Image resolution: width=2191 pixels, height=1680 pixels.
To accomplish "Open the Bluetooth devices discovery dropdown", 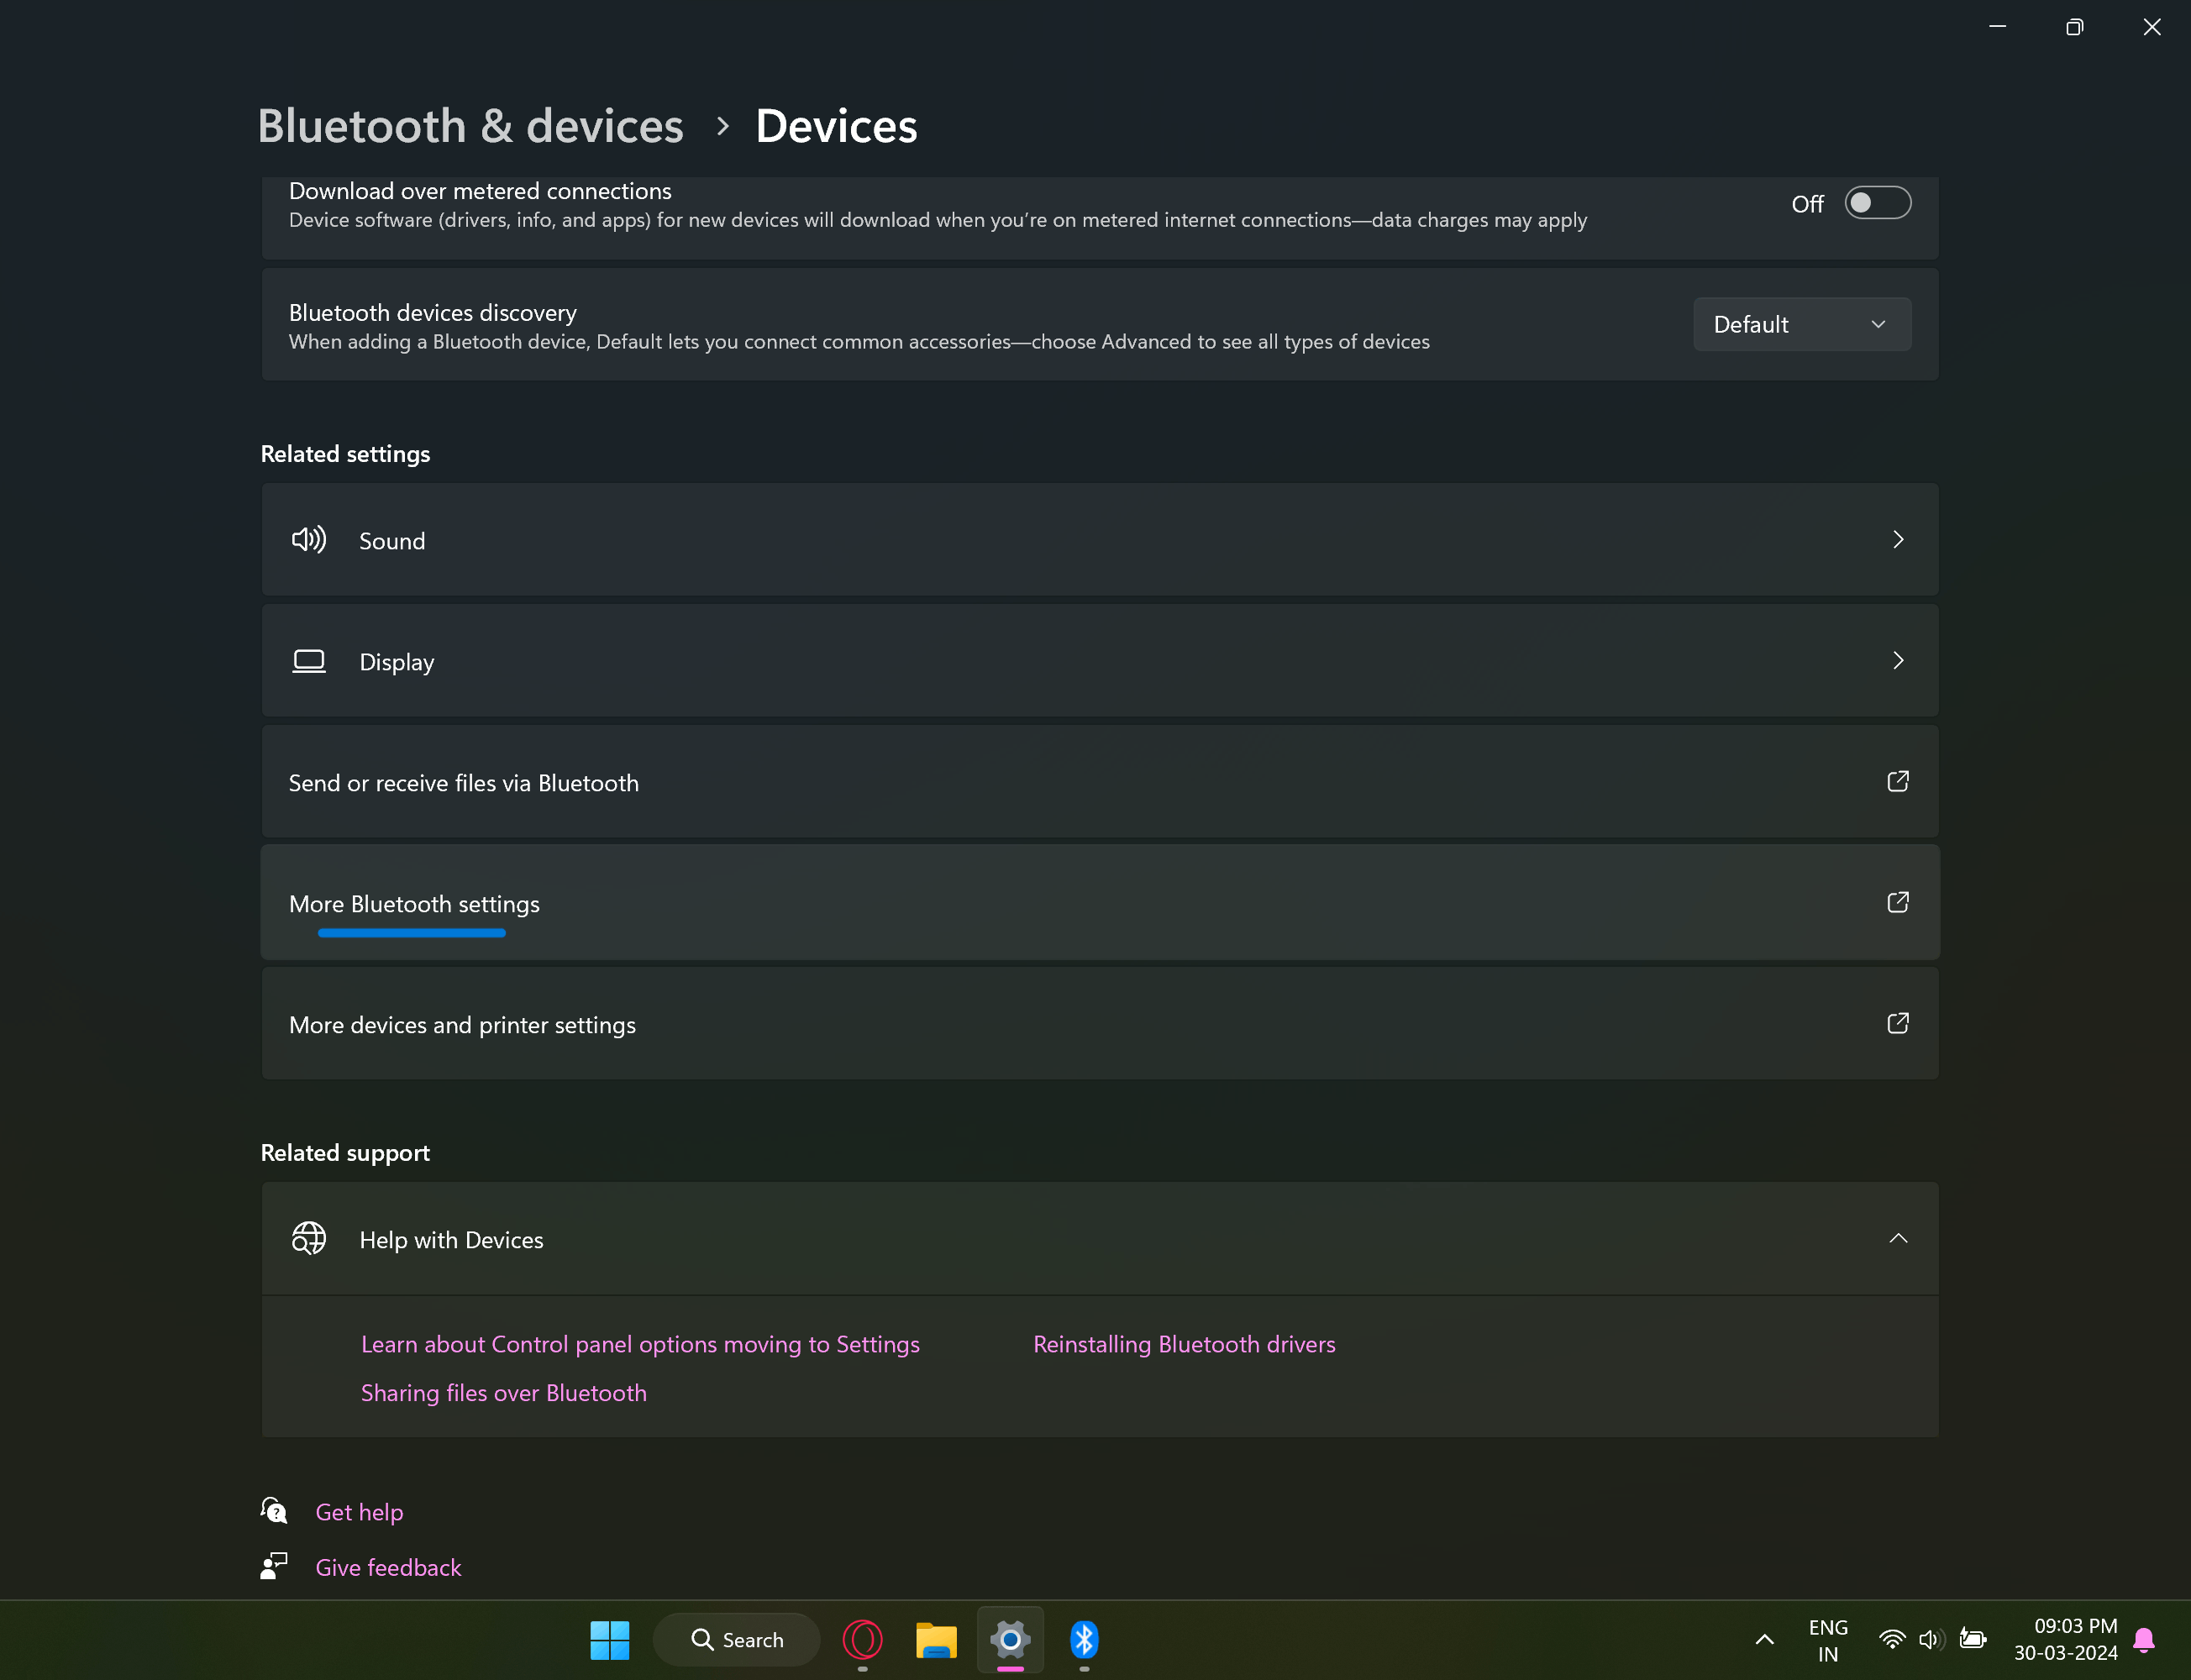I will pos(1801,323).
